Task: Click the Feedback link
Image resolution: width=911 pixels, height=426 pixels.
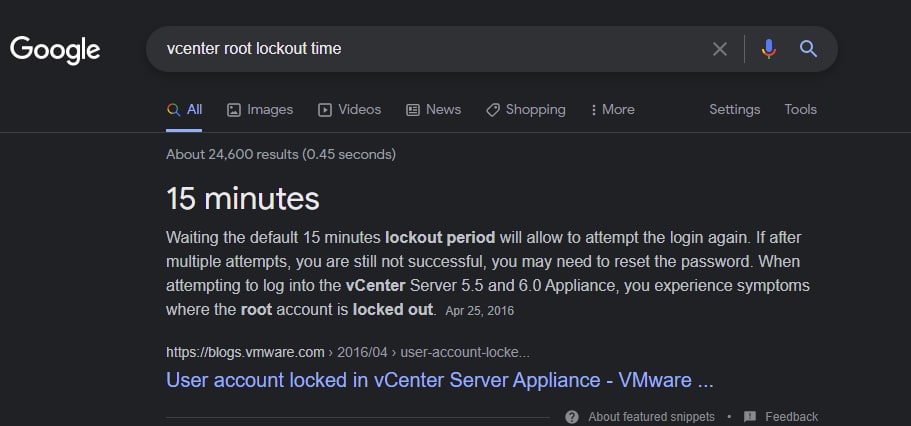Action: (x=791, y=417)
